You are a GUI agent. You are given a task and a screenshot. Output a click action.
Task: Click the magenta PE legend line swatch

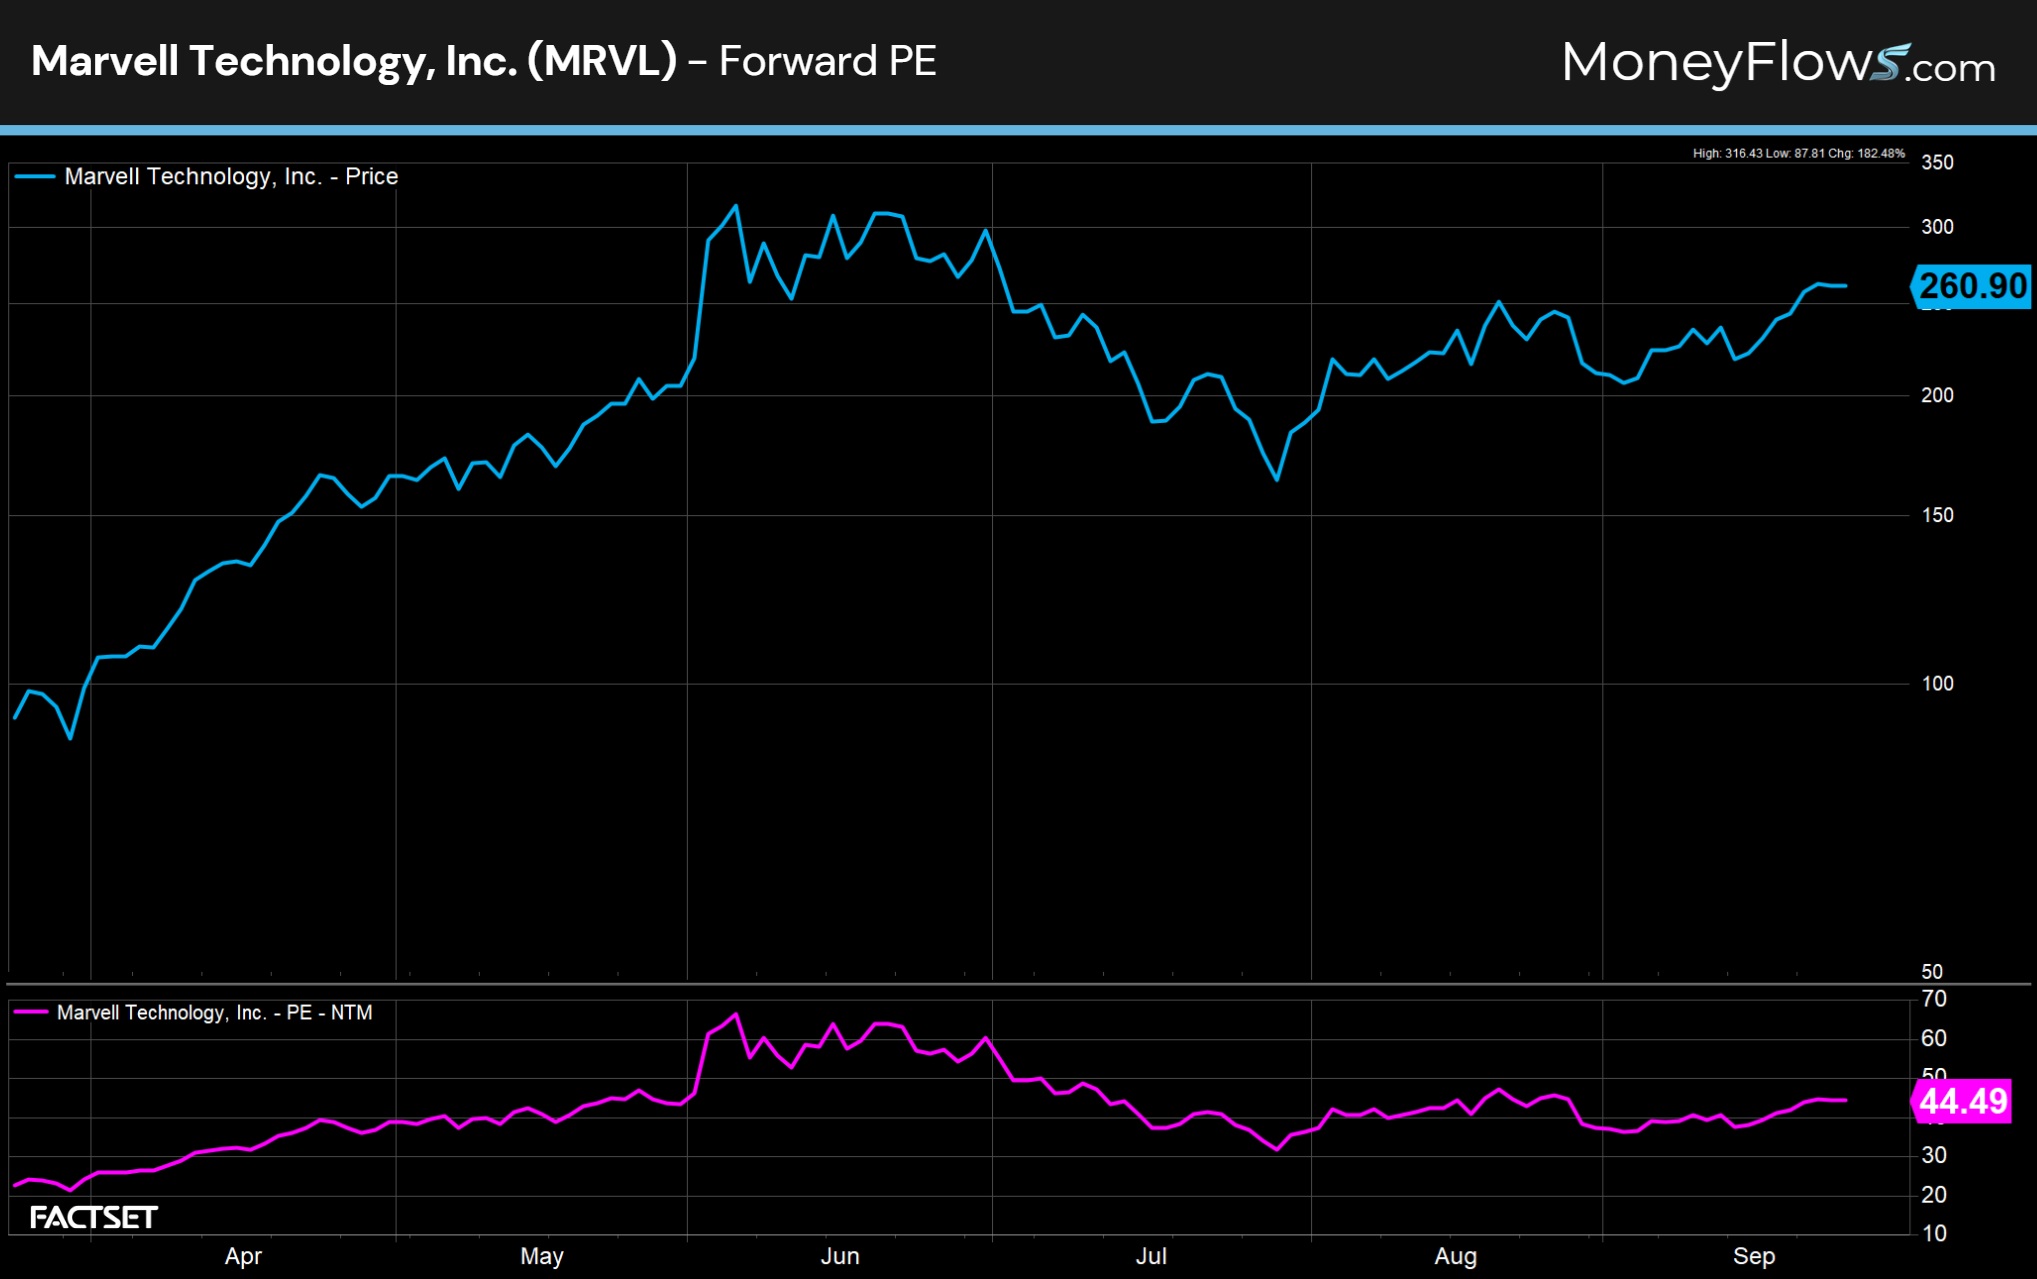coord(31,1012)
